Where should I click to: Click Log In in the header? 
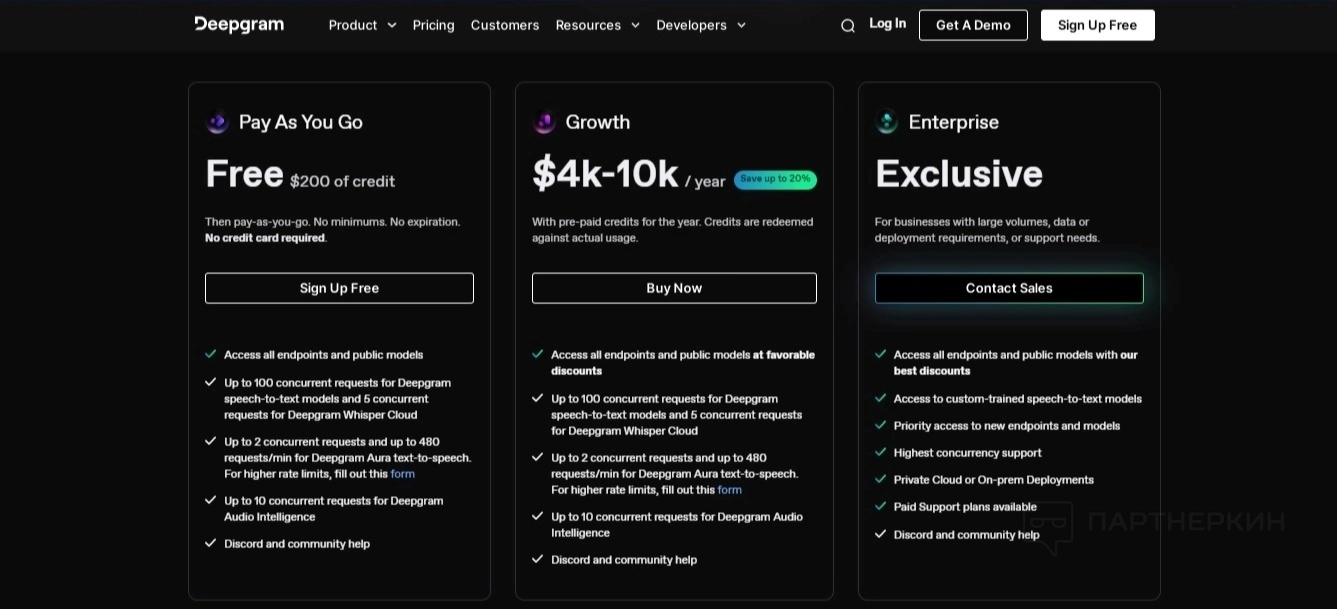pyautogui.click(x=887, y=24)
